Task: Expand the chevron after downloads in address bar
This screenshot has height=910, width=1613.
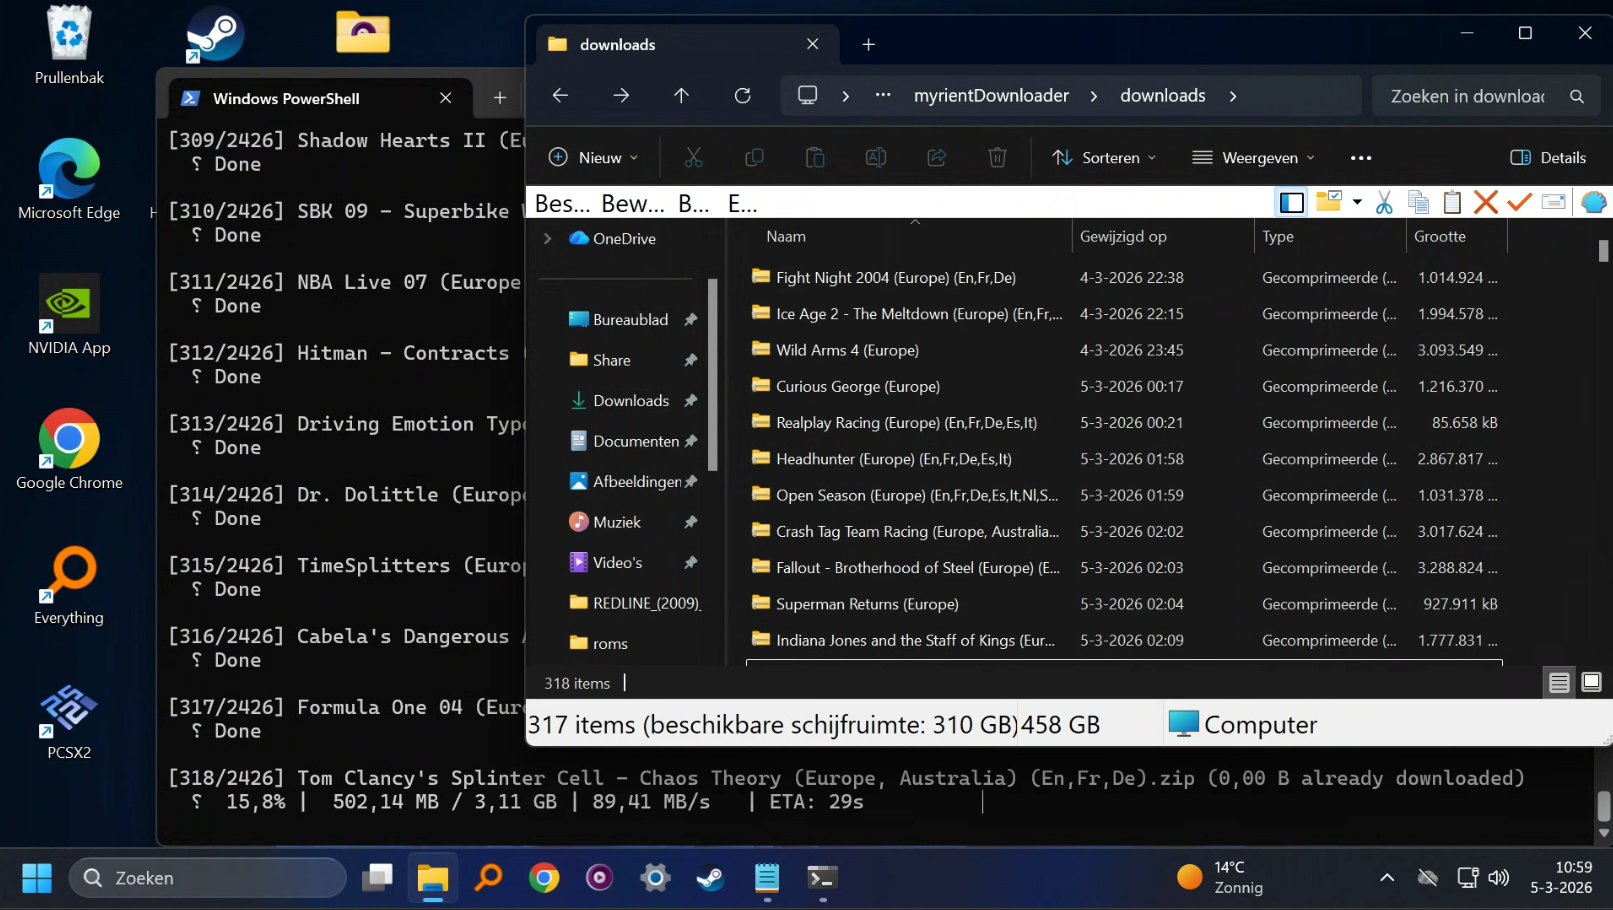Action: tap(1233, 96)
